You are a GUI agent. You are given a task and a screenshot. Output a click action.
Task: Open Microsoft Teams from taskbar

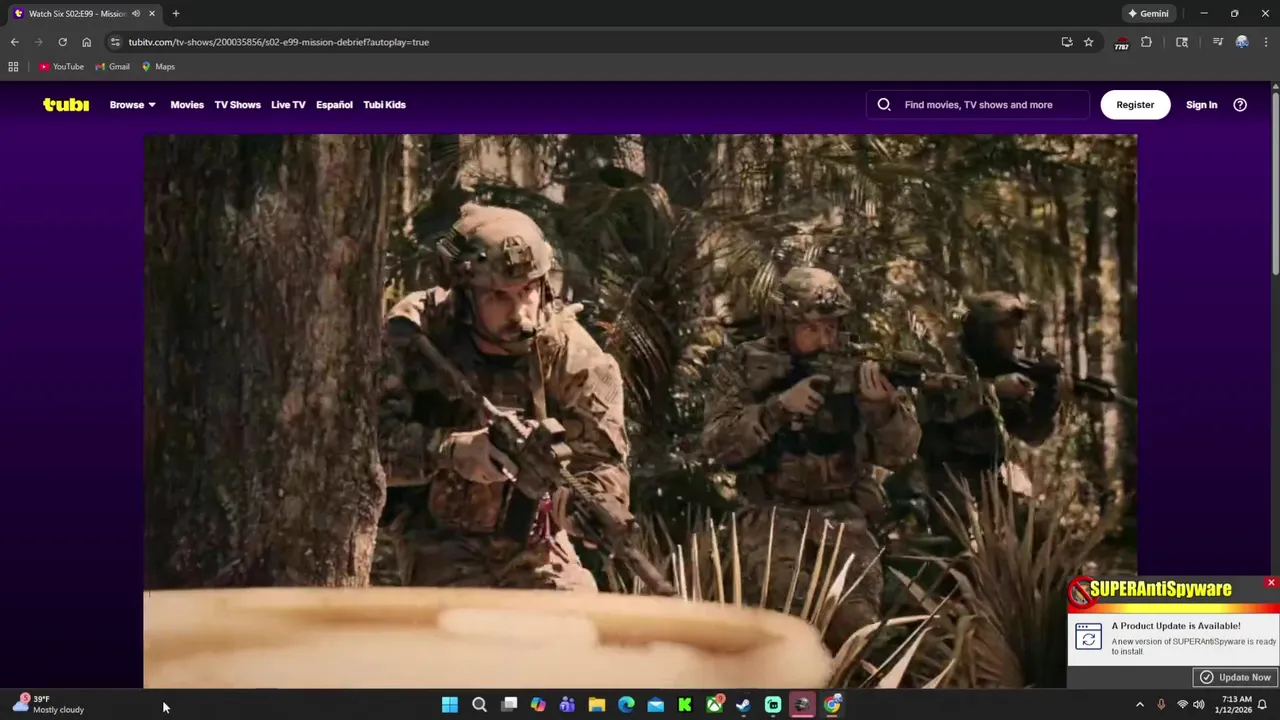coord(567,705)
